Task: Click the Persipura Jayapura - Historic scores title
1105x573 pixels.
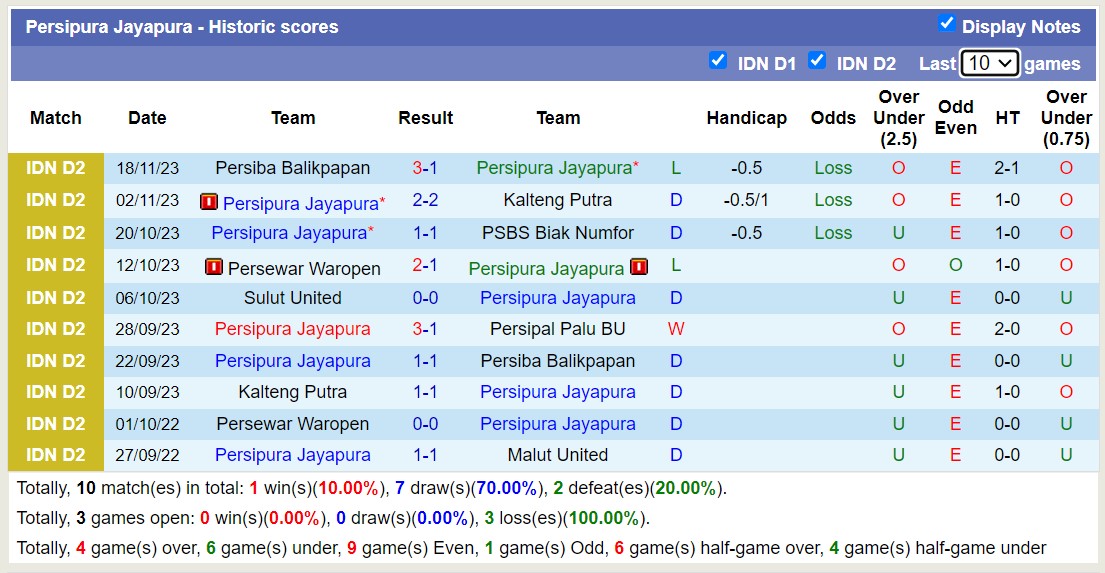Action: (182, 27)
